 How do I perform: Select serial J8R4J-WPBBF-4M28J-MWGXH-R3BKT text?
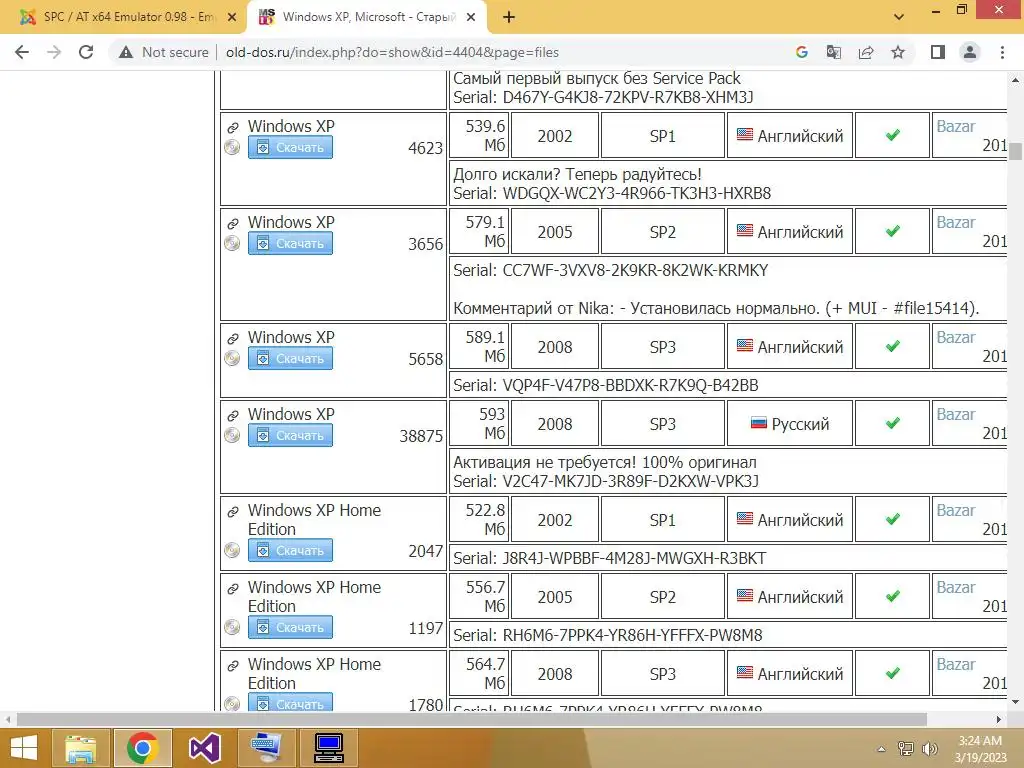click(x=634, y=558)
